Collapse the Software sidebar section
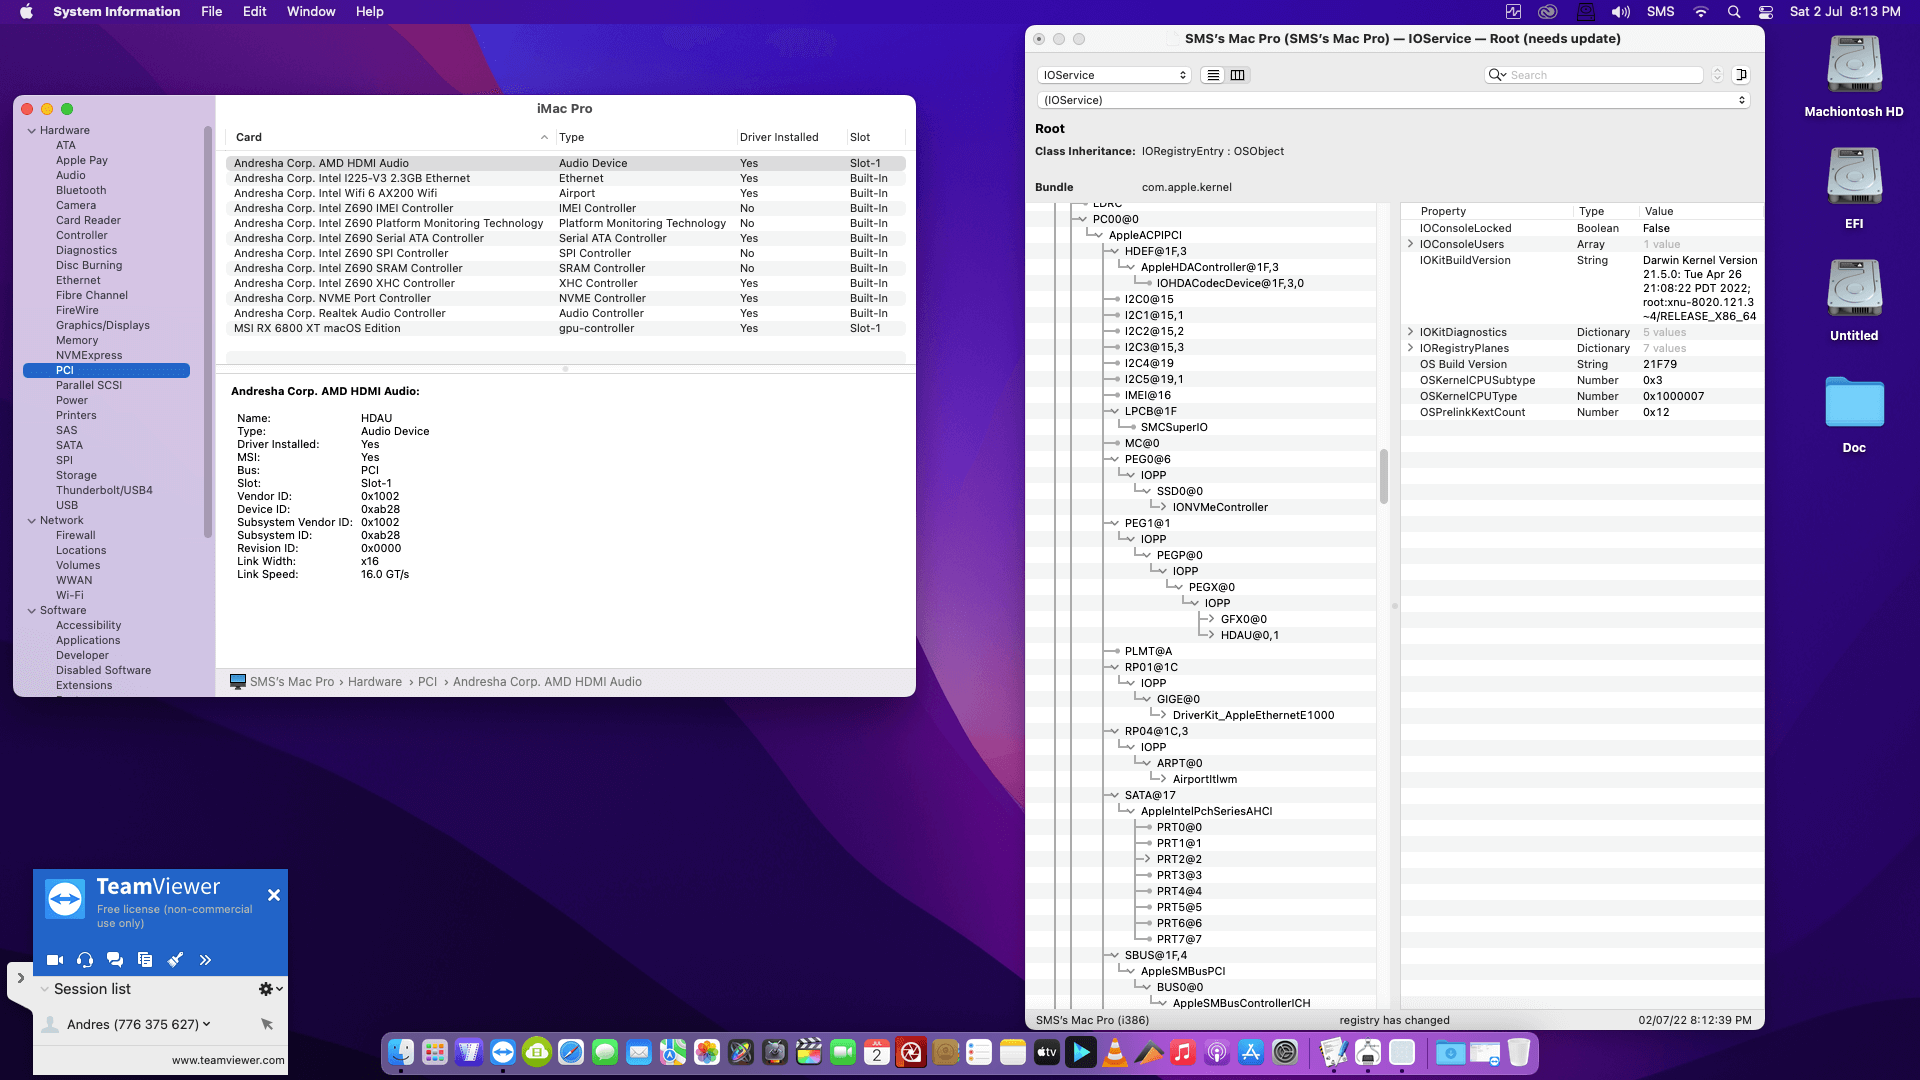 (x=31, y=610)
